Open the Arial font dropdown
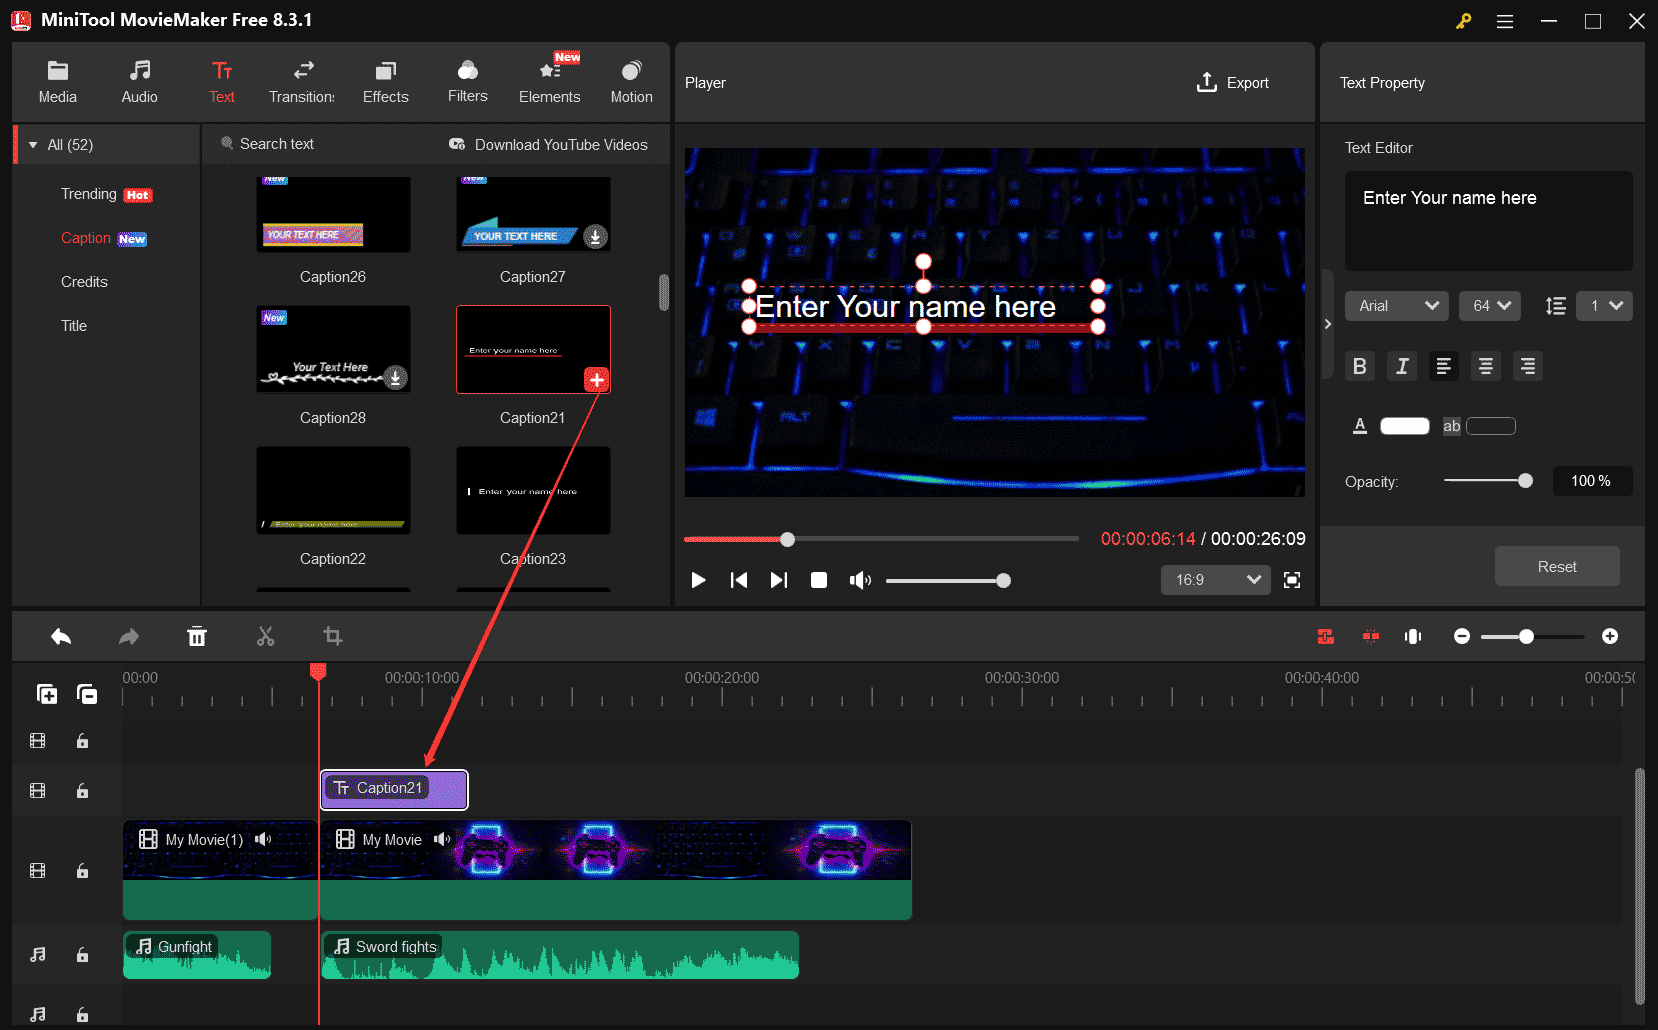1658x1030 pixels. (x=1396, y=306)
